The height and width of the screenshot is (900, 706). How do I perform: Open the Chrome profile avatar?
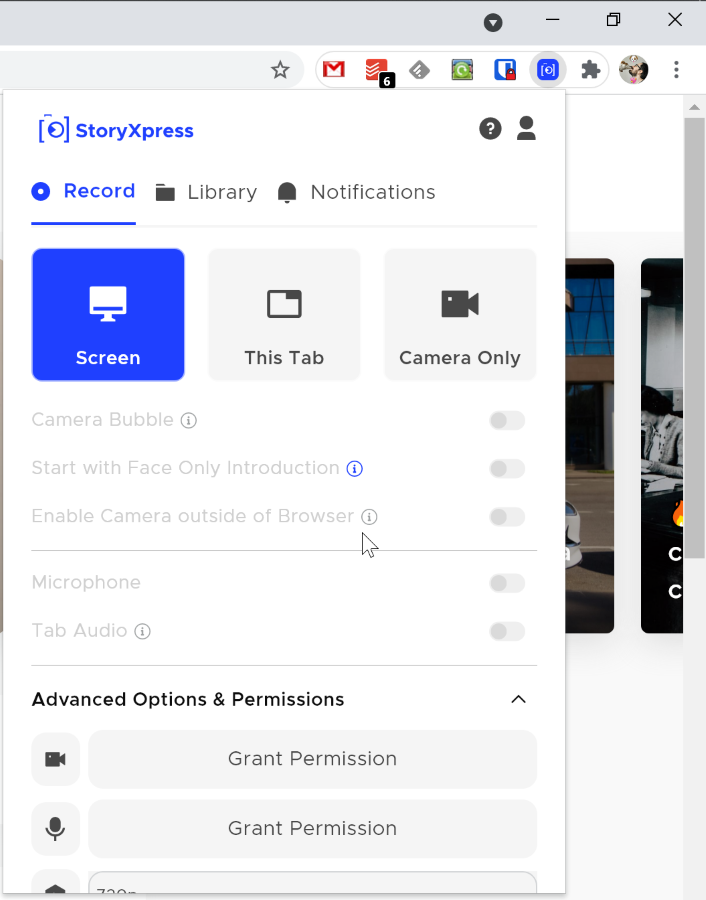(634, 70)
